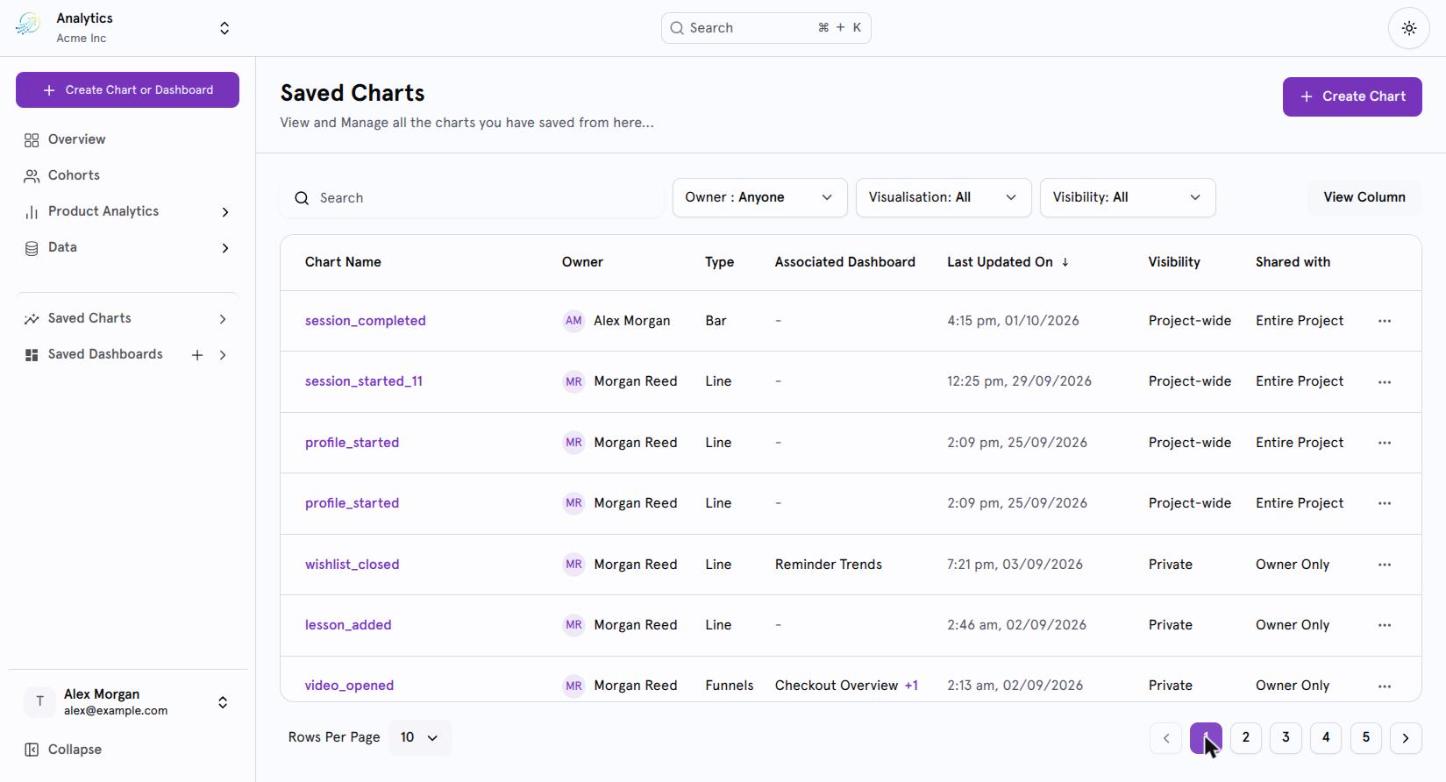The width and height of the screenshot is (1446, 782).
Task: Go to page 3
Action: pos(1285,739)
